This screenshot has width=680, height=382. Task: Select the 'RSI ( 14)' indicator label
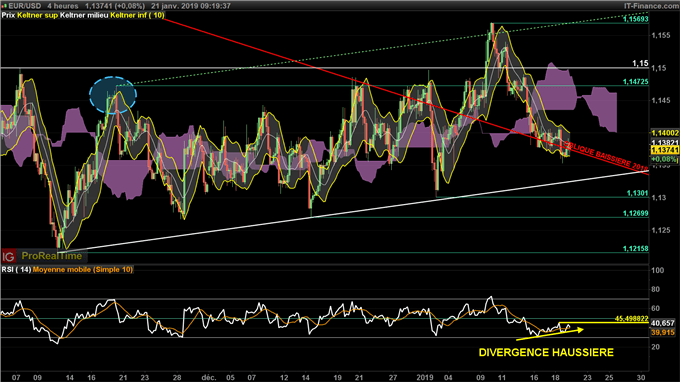click(16, 270)
